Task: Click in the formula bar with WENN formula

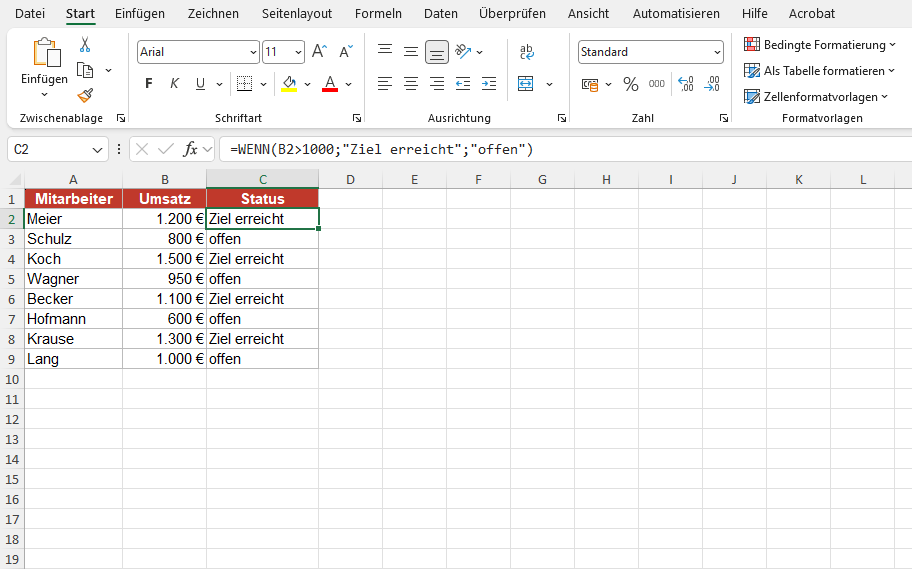Action: (565, 150)
